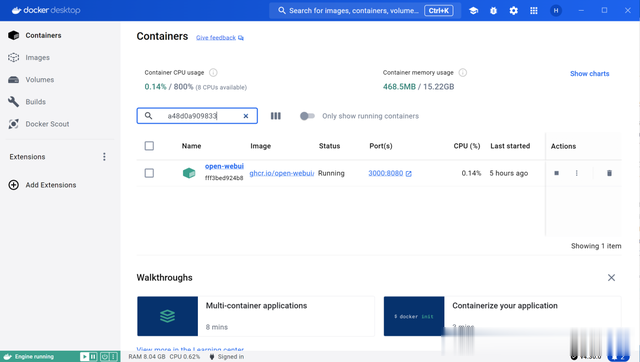Open the Give feedback link
The width and height of the screenshot is (640, 362).
tap(220, 38)
